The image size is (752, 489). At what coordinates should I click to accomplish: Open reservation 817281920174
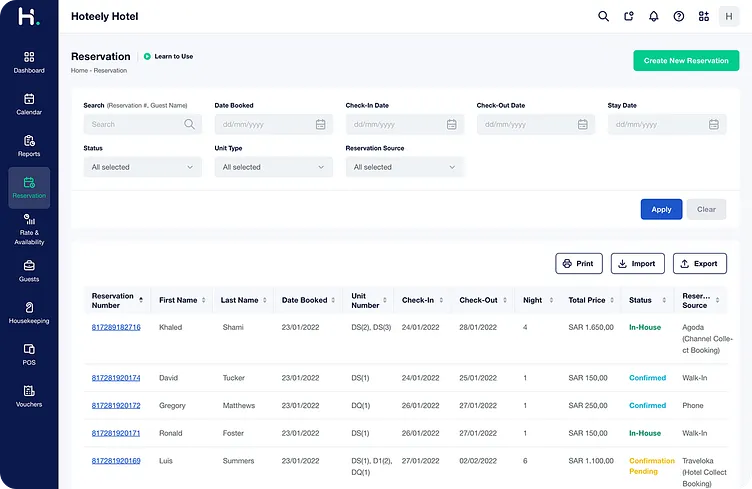[x=116, y=378]
